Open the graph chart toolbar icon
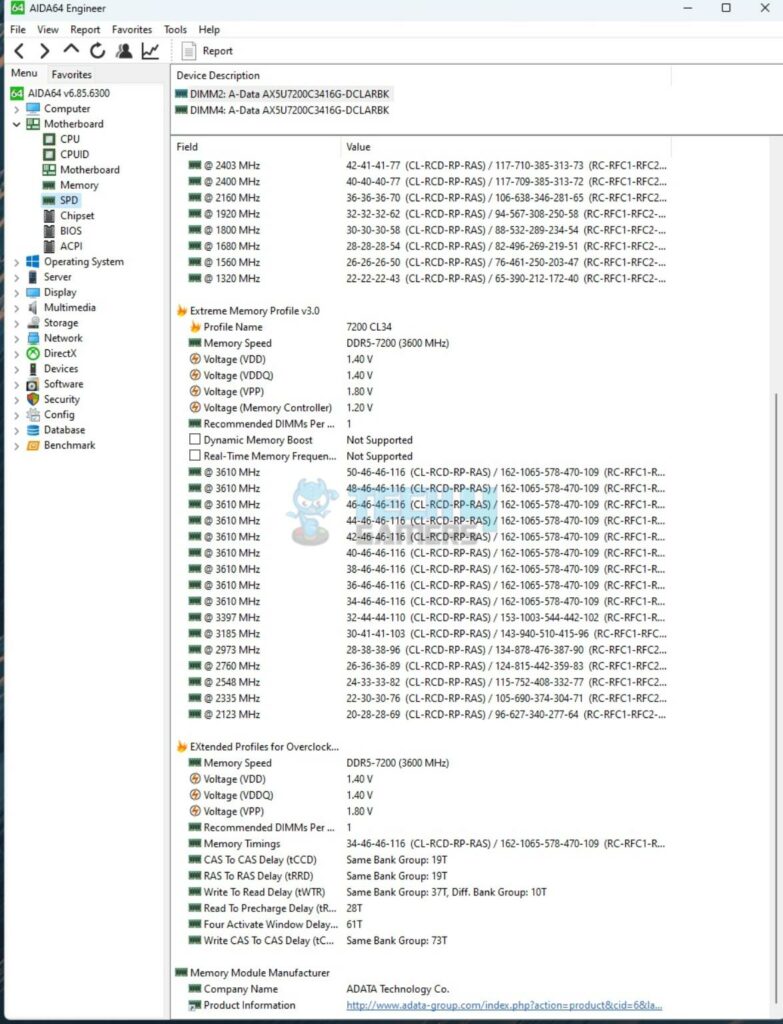This screenshot has height=1024, width=783. [x=150, y=51]
